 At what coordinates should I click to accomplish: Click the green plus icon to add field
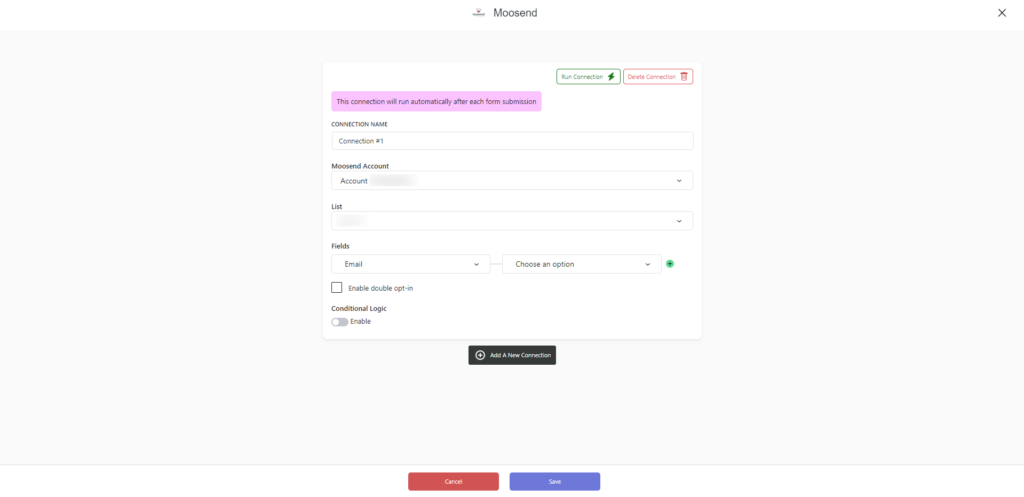tap(669, 264)
